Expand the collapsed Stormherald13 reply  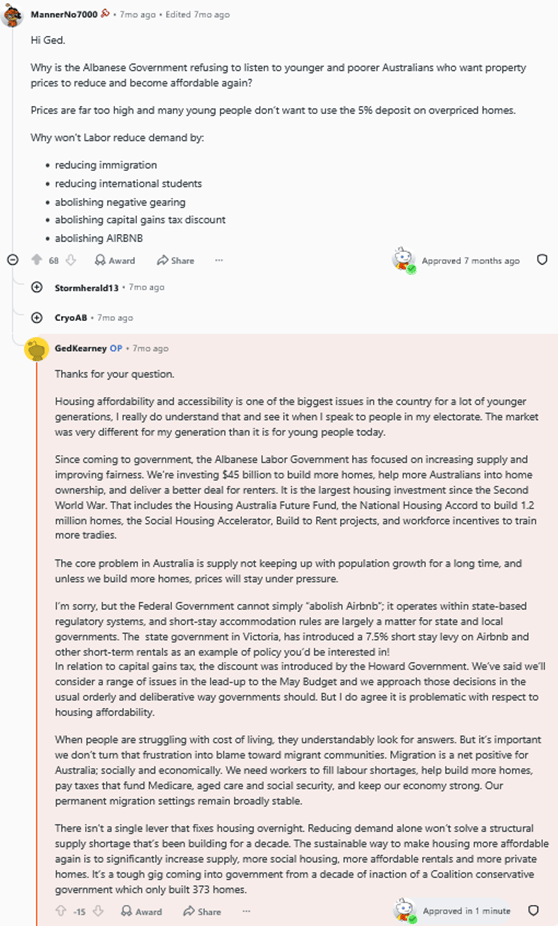37,288
